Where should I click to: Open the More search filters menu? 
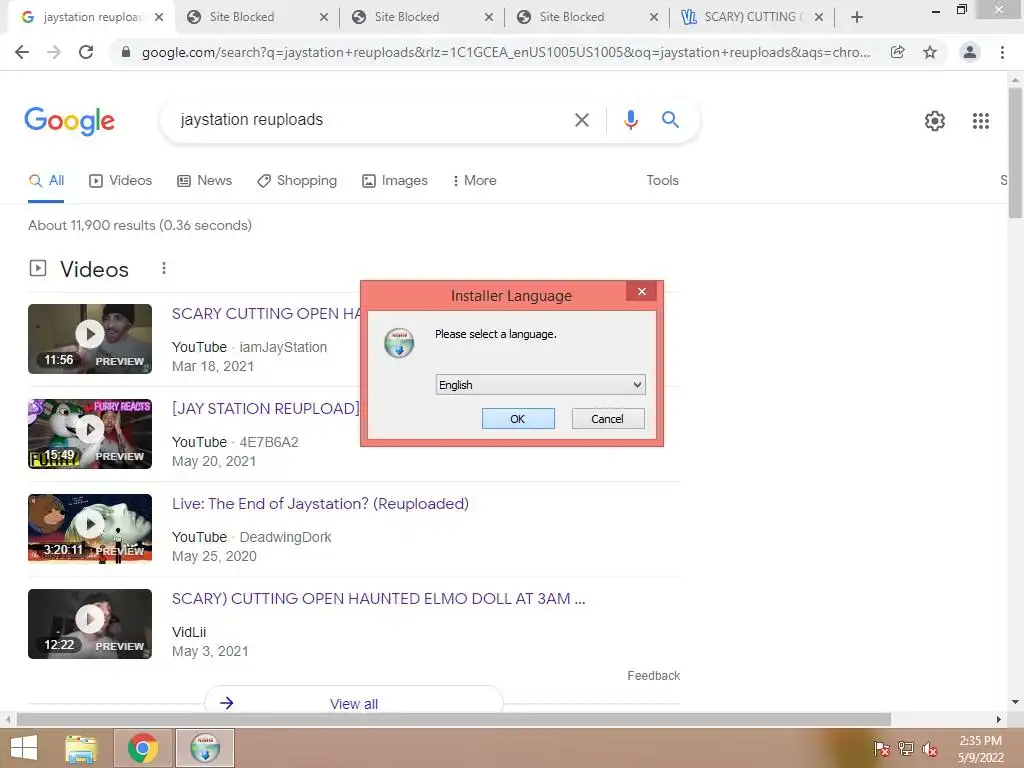(x=475, y=180)
